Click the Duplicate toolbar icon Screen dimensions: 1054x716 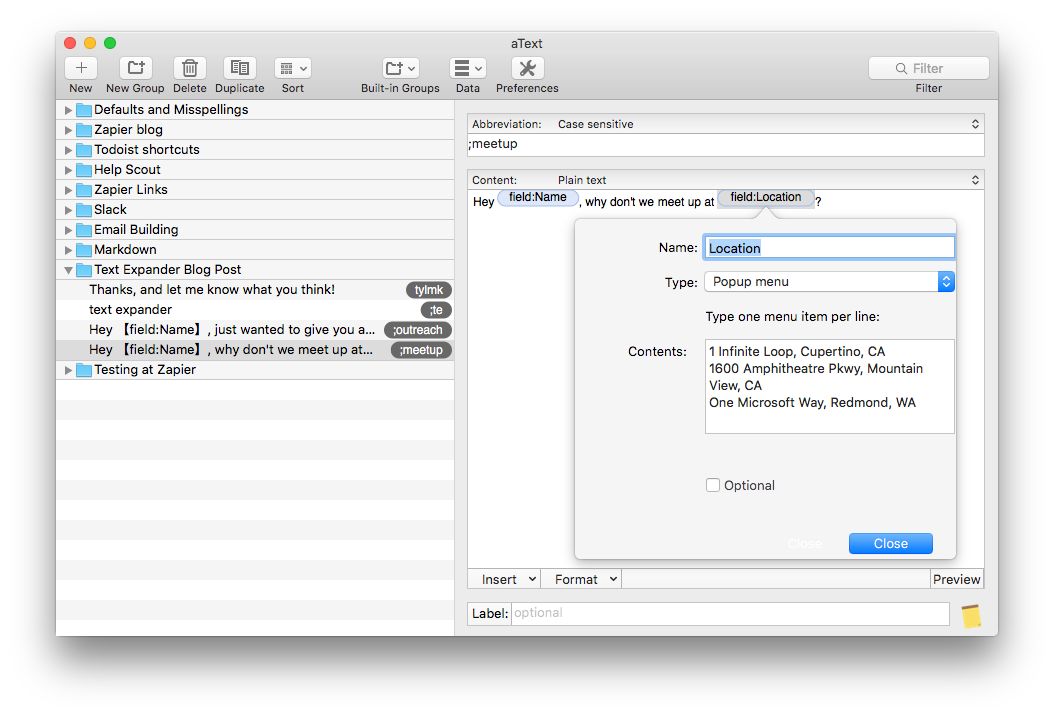tap(239, 68)
